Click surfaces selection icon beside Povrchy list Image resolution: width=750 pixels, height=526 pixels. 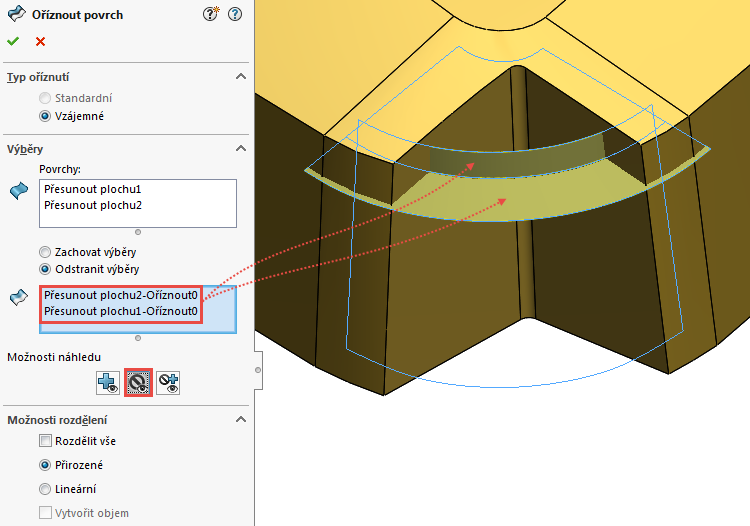19,191
